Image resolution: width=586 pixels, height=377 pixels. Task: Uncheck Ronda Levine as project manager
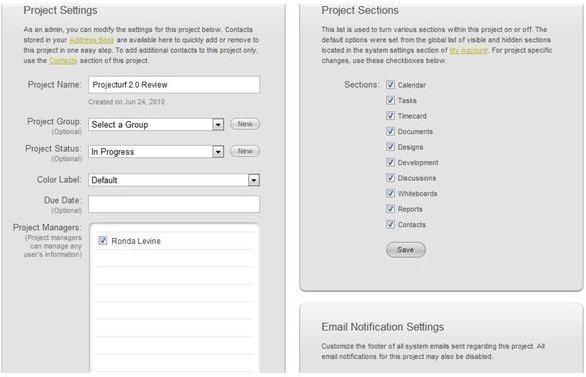[x=102, y=241]
